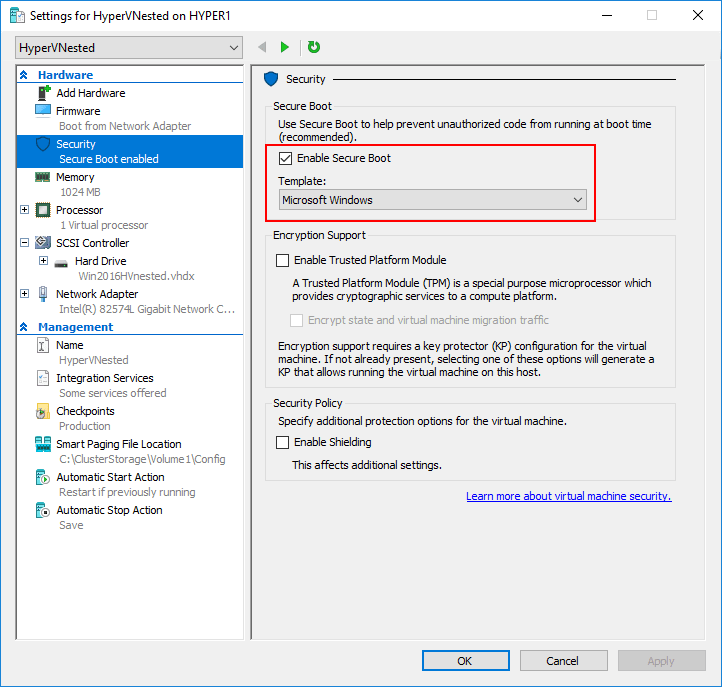Select SCSI Controller in the tree
The height and width of the screenshot is (687, 722).
[x=93, y=243]
